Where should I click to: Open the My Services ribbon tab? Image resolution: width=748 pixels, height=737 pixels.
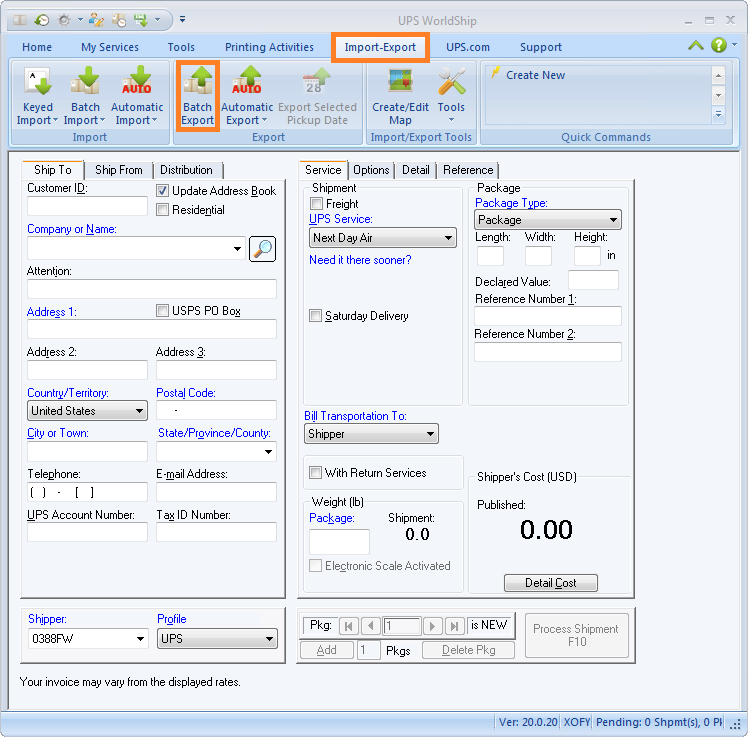coord(110,47)
